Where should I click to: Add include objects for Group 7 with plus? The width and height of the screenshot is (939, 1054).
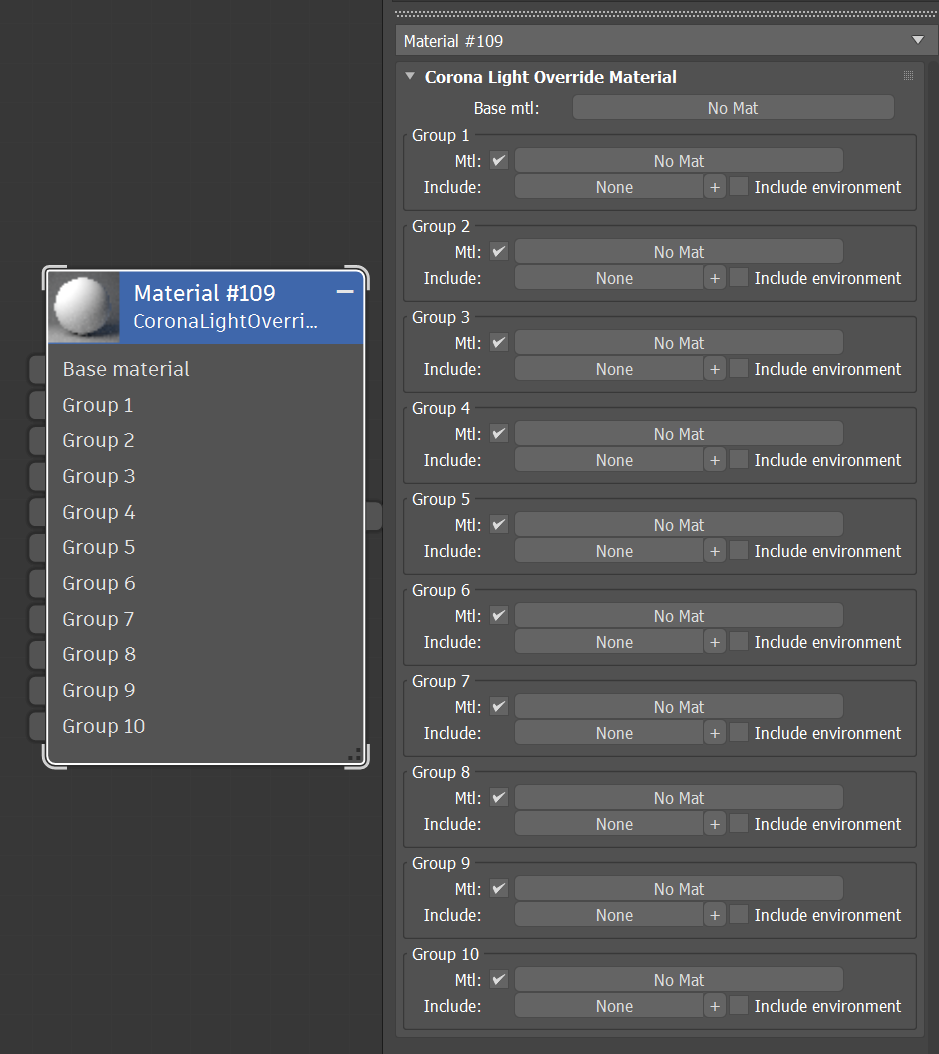click(x=715, y=733)
